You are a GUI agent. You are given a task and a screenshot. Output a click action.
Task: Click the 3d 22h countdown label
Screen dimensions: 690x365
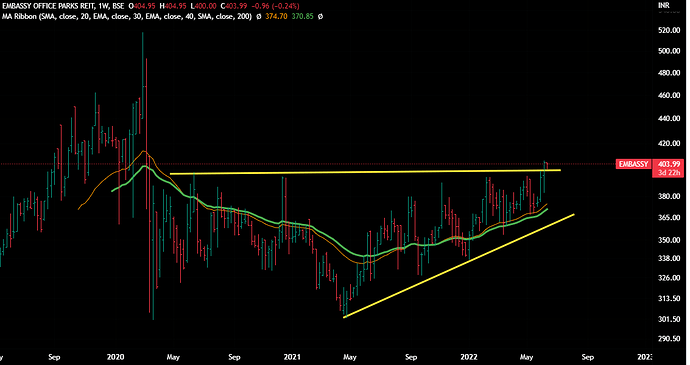pos(668,172)
